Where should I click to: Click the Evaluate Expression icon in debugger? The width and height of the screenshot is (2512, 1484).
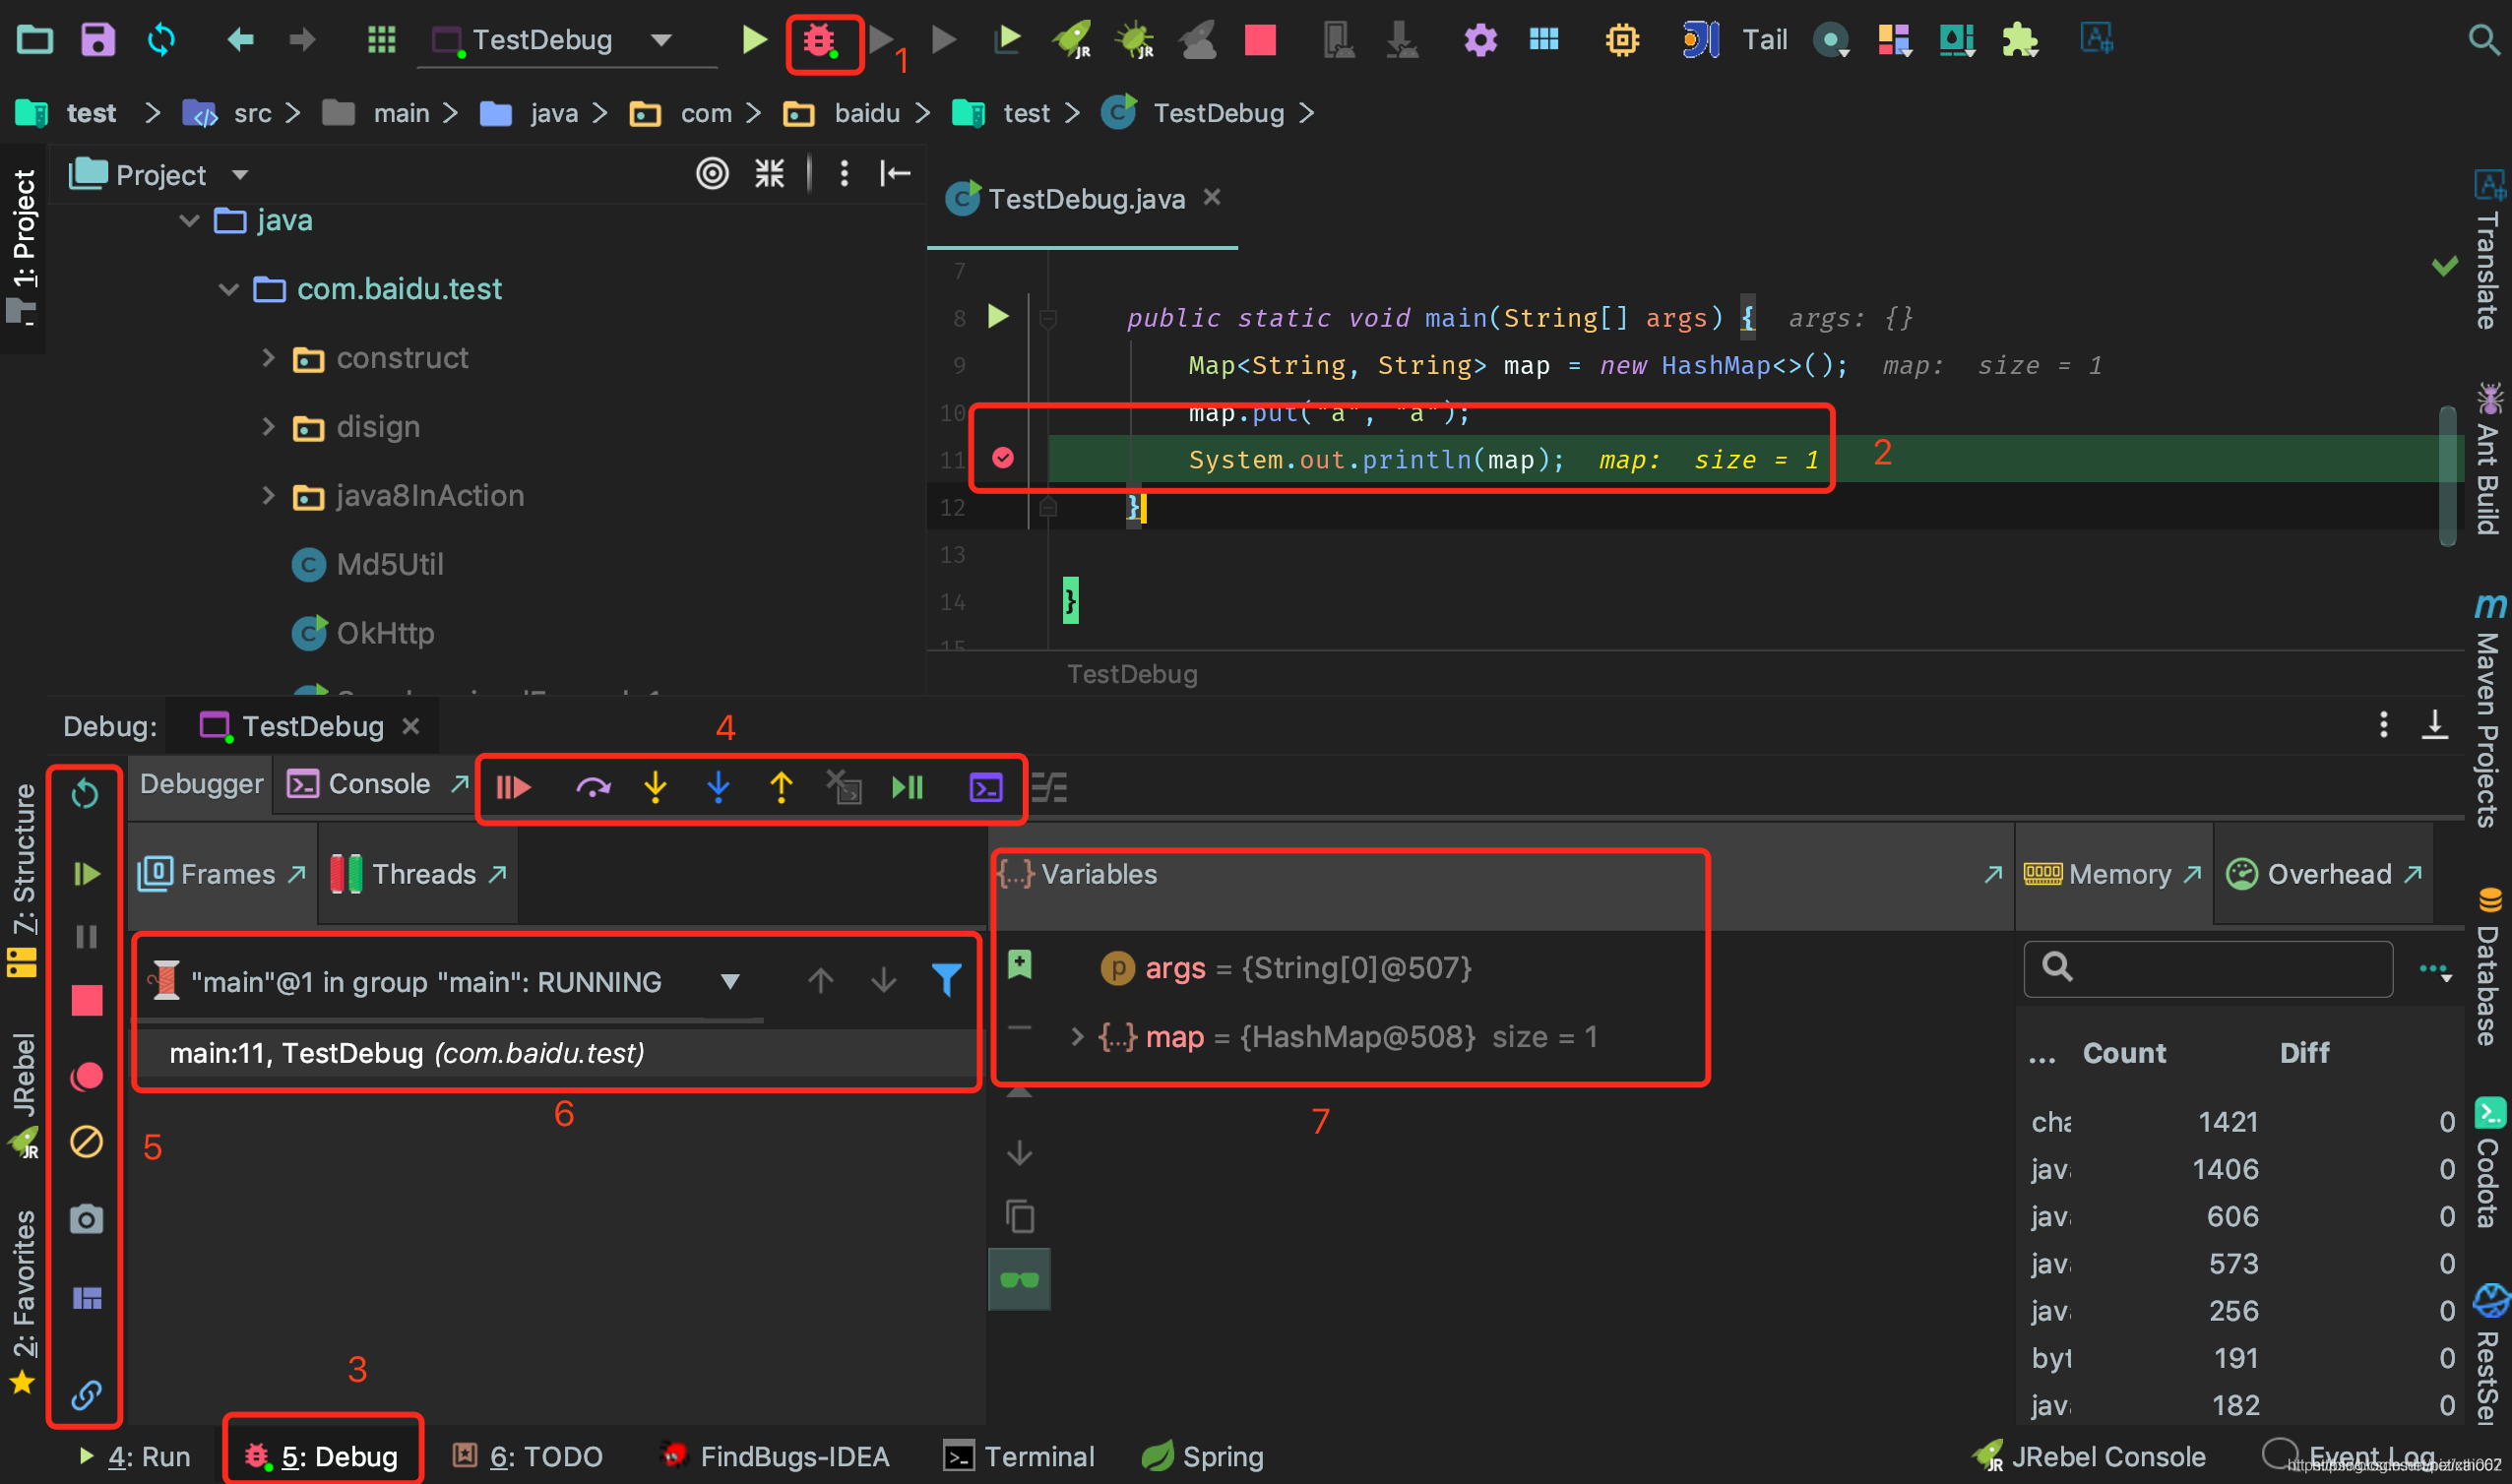click(985, 786)
